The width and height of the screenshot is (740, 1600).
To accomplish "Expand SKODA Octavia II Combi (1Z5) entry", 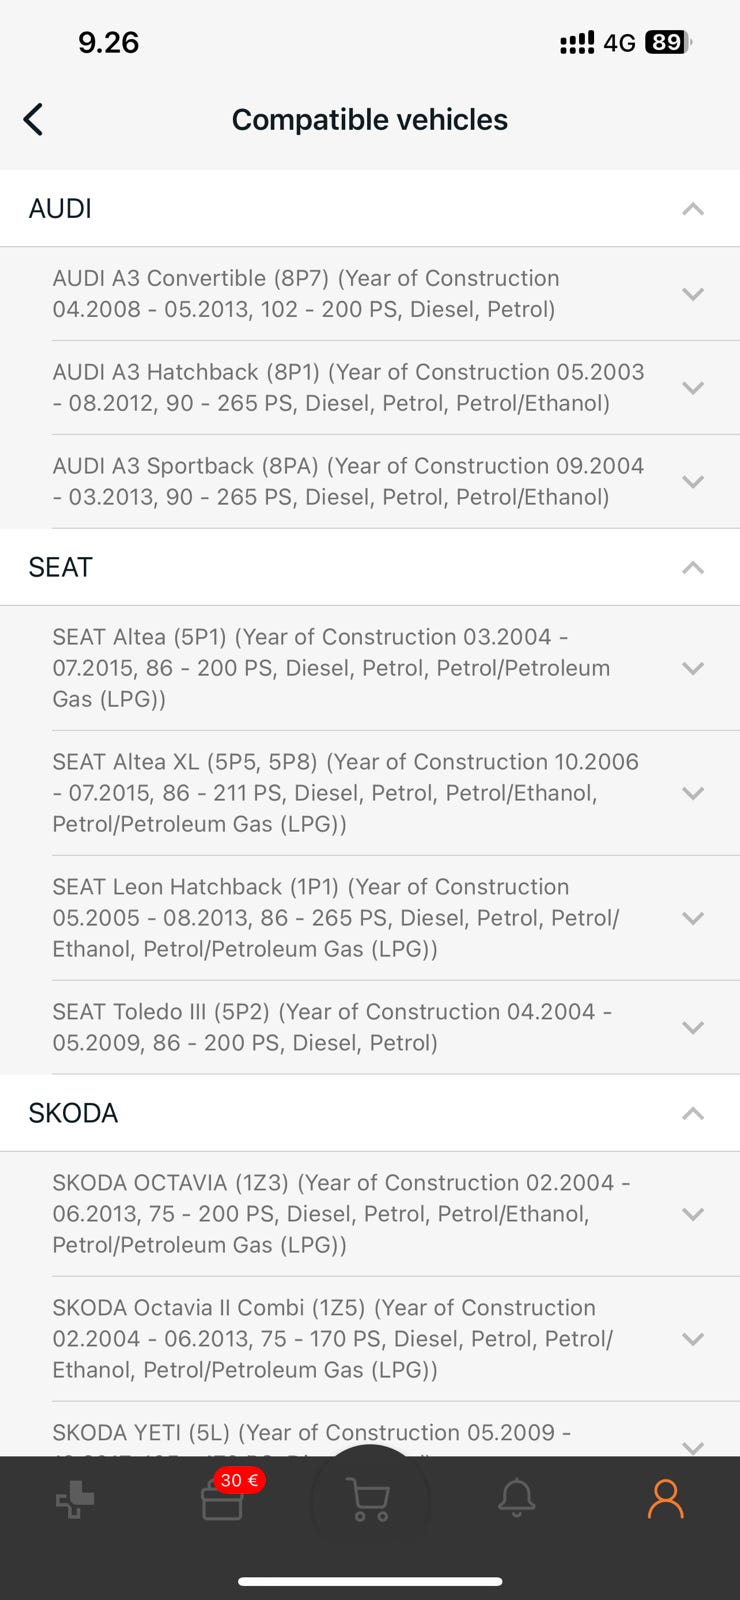I will coord(692,1339).
